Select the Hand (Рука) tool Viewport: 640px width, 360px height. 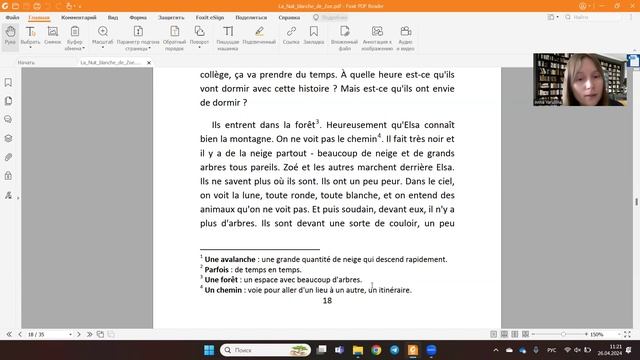[x=10, y=36]
